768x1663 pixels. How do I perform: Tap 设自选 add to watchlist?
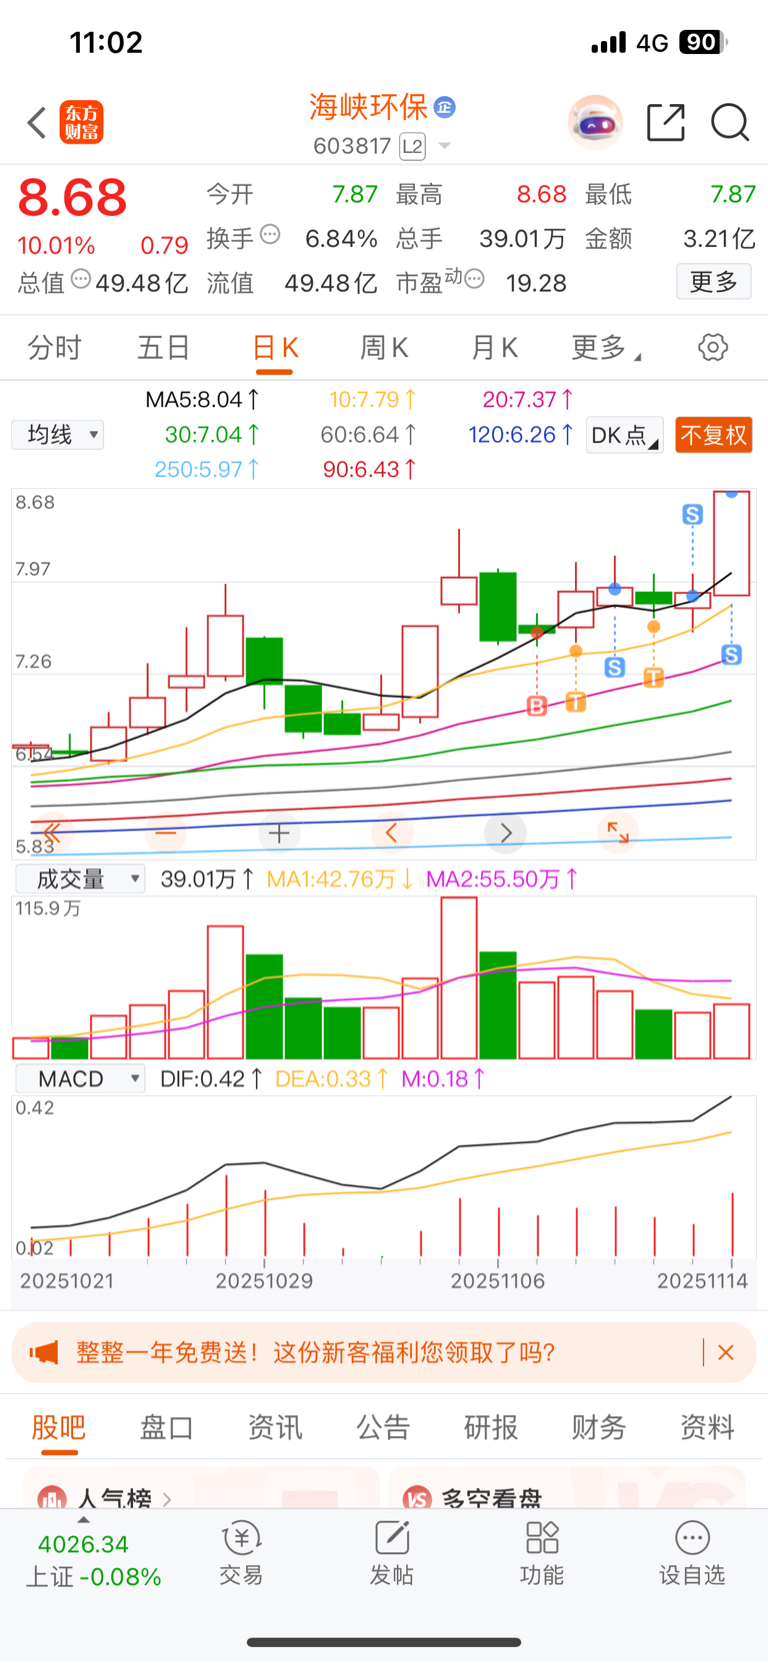point(692,1553)
